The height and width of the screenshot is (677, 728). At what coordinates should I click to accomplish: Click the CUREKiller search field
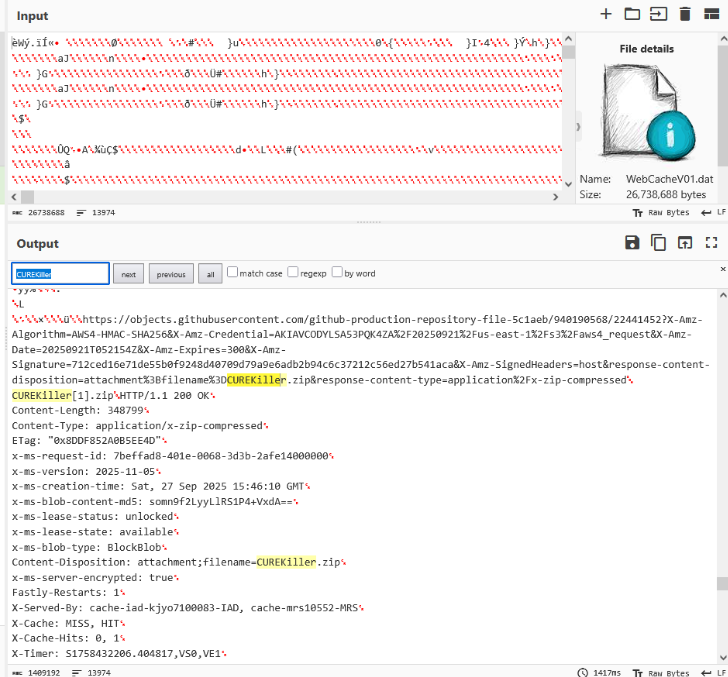point(60,274)
